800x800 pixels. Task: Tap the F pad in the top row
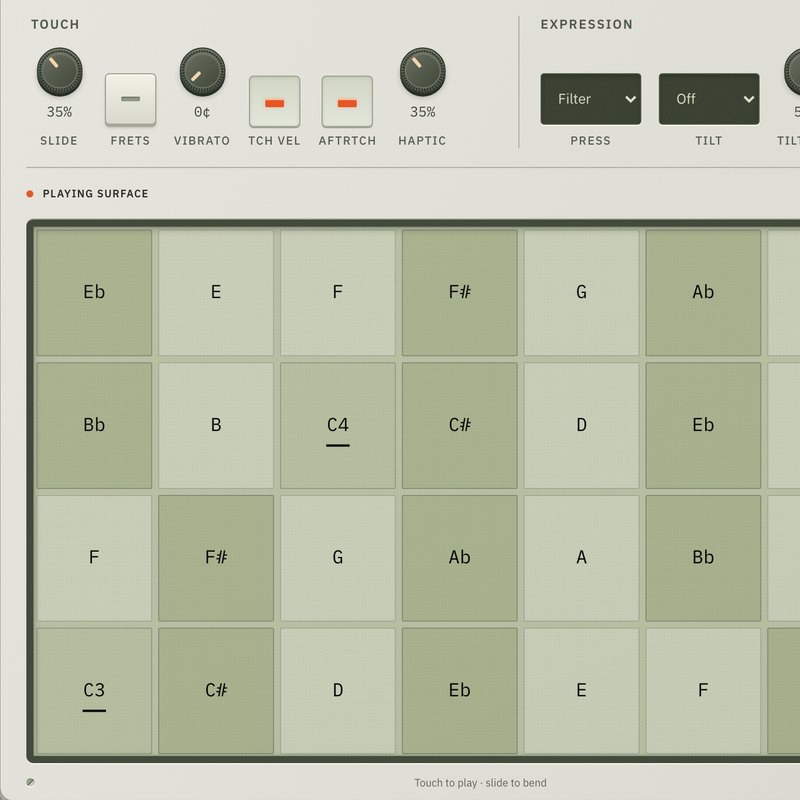[x=338, y=292]
